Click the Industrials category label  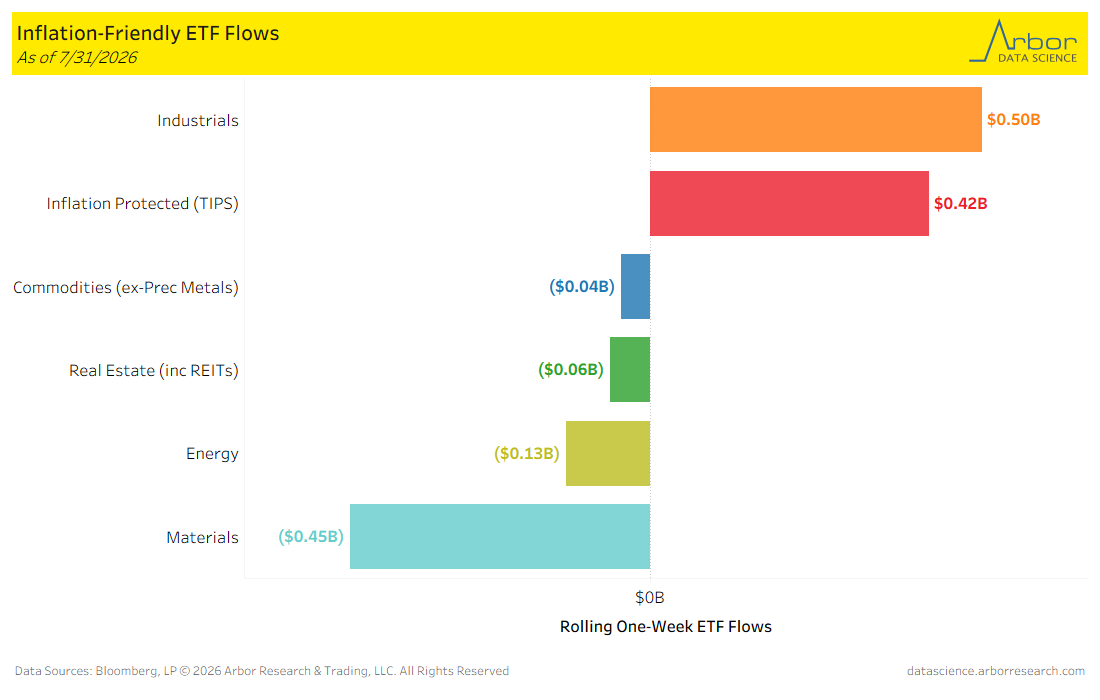(198, 121)
